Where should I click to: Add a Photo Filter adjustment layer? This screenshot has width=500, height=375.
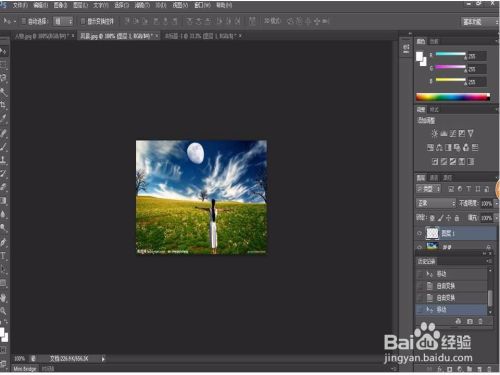coord(457,148)
